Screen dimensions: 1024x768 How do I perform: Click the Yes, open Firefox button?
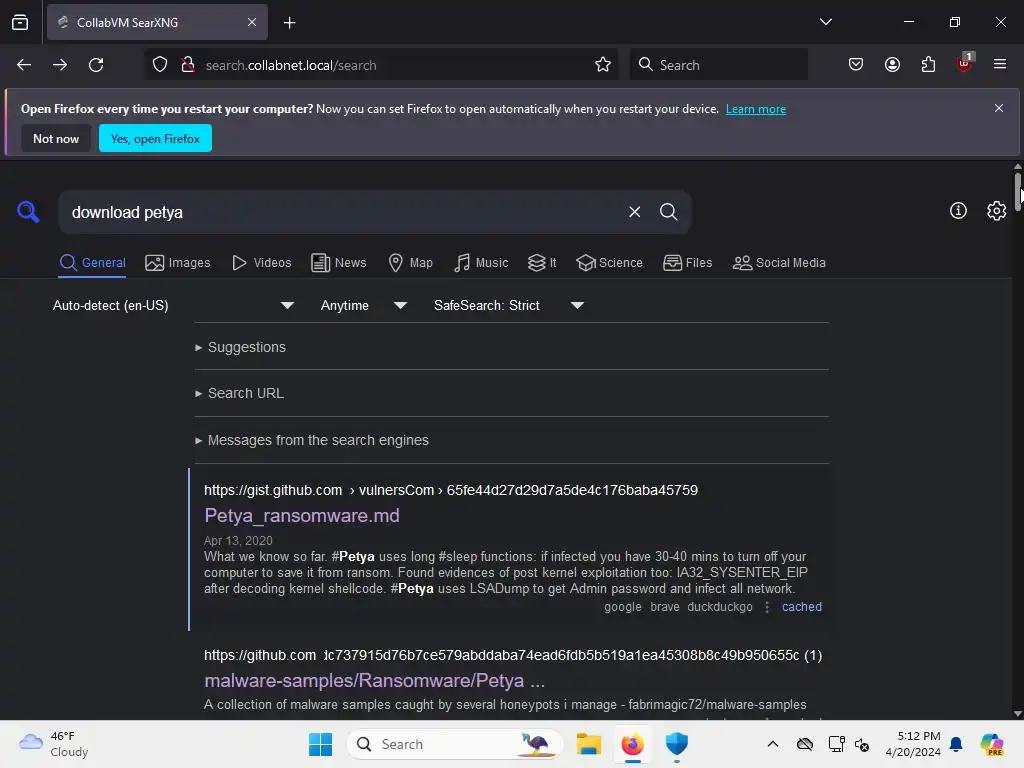point(155,138)
